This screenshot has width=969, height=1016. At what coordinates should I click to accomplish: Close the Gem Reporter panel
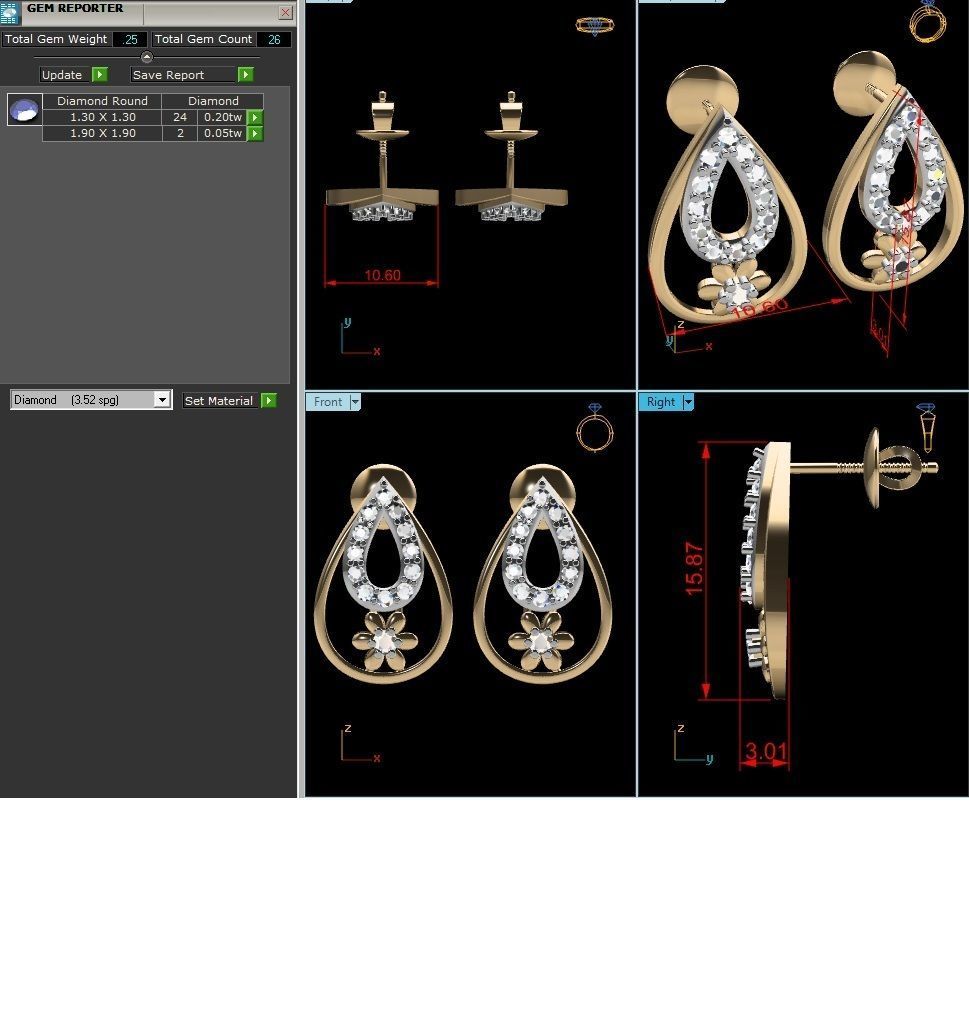click(x=285, y=12)
